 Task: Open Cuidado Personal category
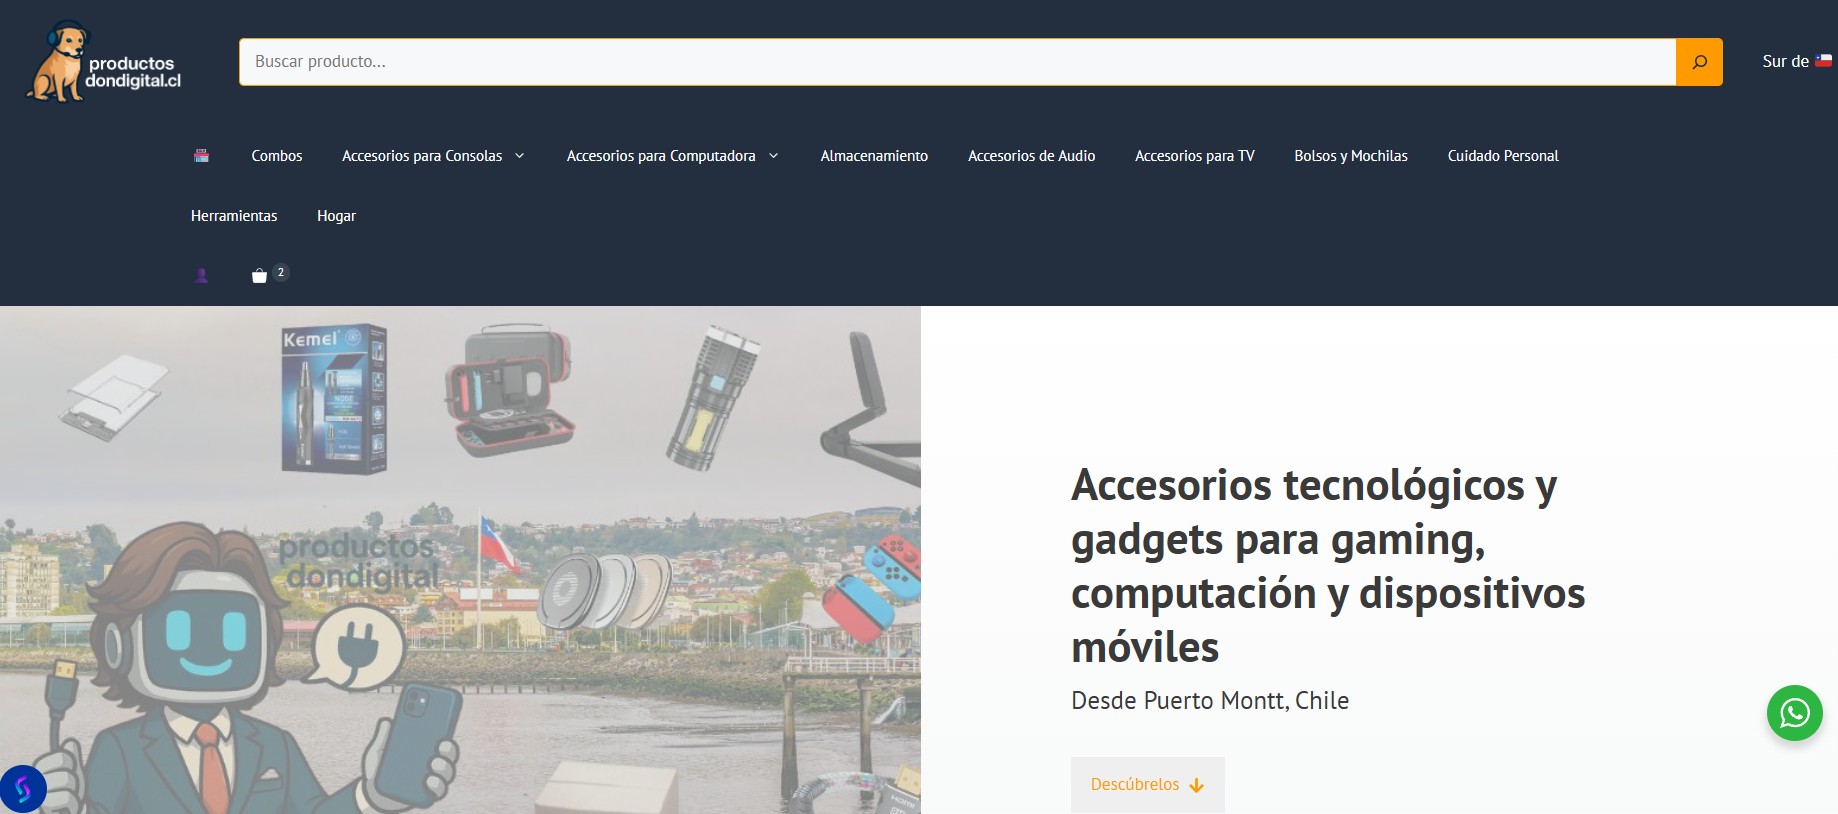1502,156
